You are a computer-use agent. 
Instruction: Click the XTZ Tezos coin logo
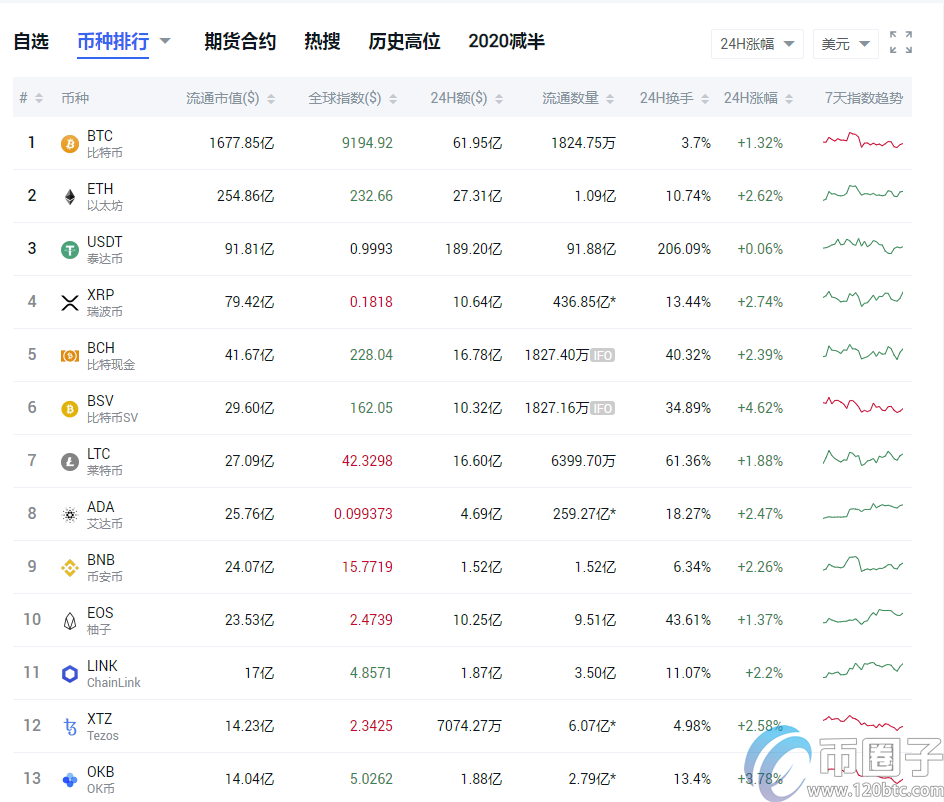[x=70, y=727]
